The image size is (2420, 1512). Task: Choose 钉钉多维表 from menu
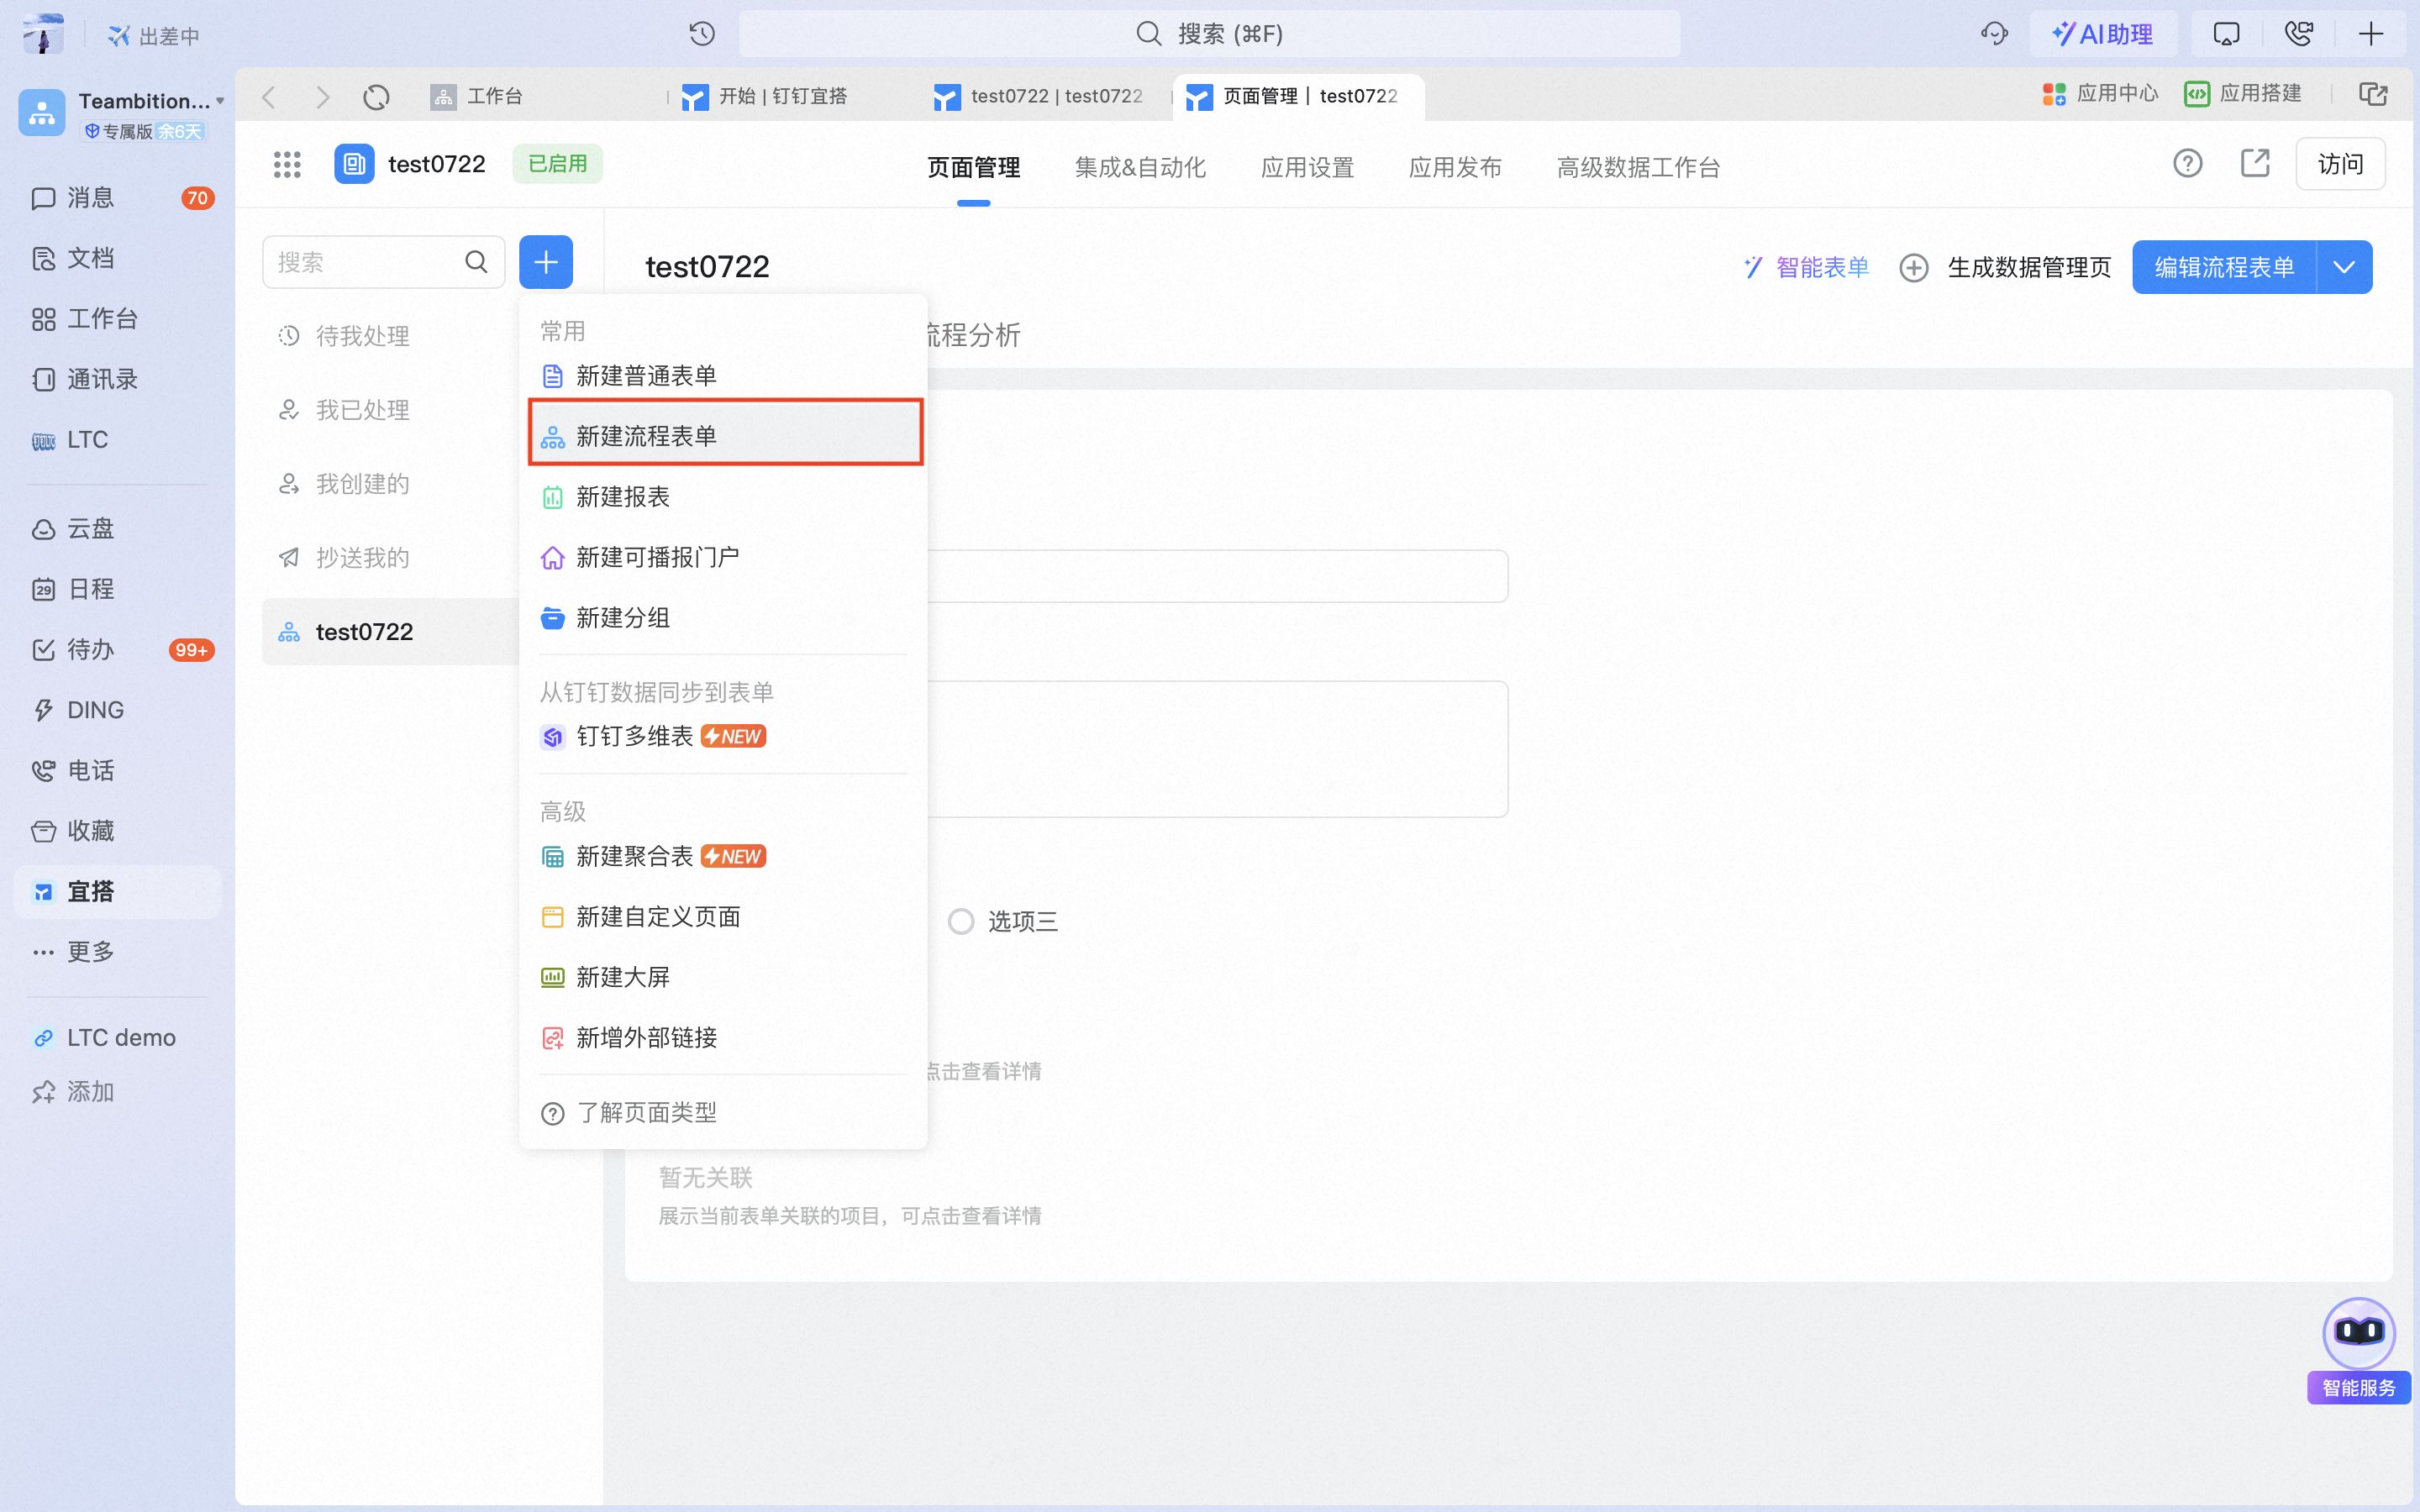tap(724, 737)
